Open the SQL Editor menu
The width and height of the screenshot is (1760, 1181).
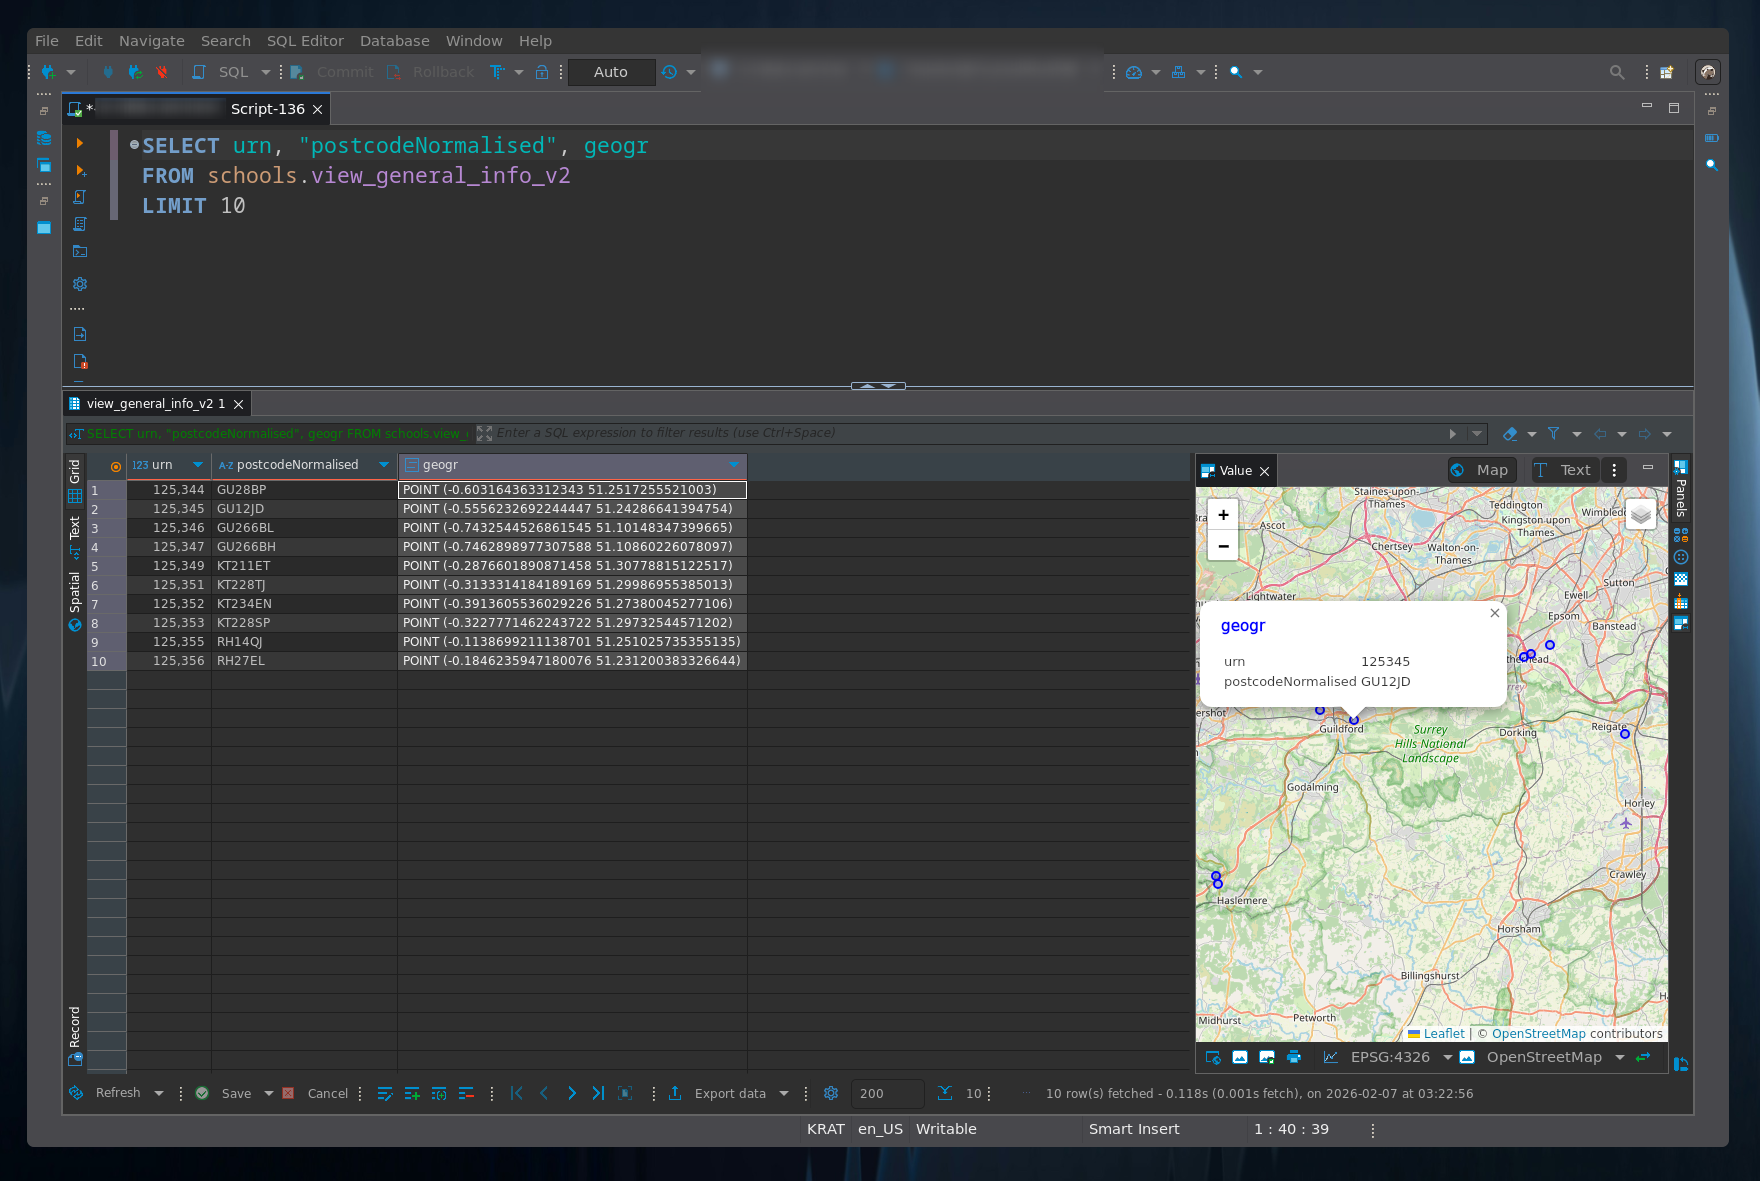point(305,41)
